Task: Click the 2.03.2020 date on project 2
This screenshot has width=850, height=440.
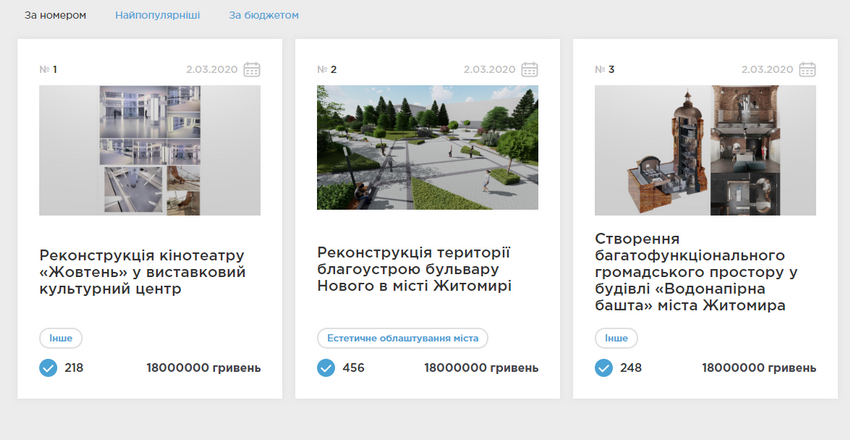Action: tap(489, 70)
